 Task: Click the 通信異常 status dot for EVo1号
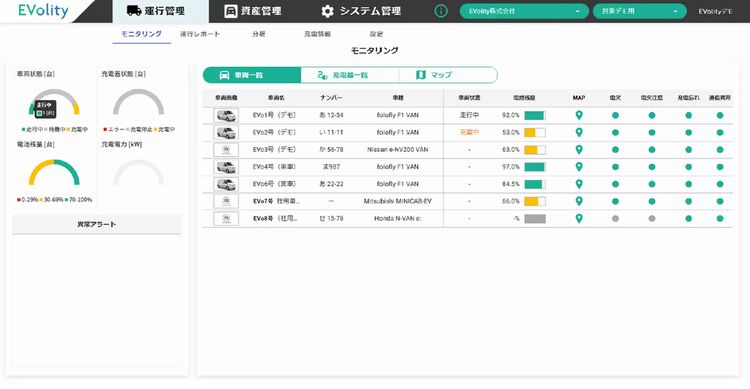(x=720, y=115)
